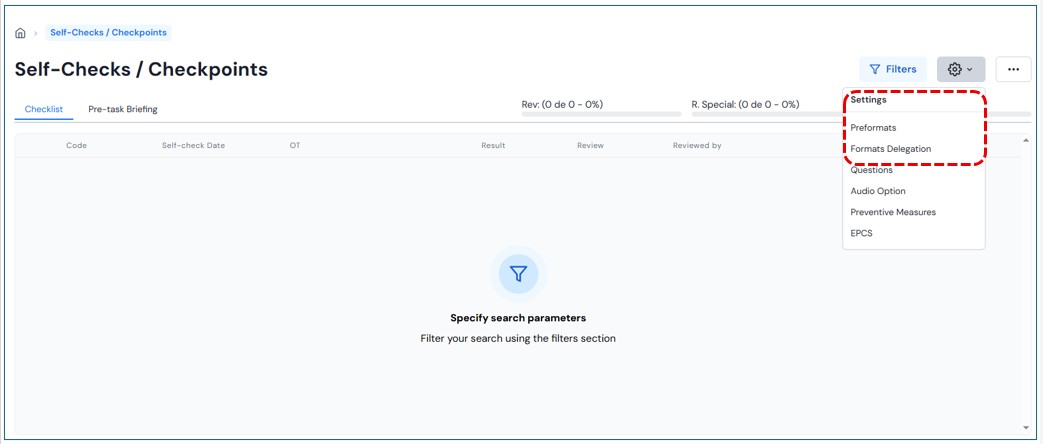Select Formats Delegation menu entry
The height and width of the screenshot is (444, 1043).
(890, 149)
